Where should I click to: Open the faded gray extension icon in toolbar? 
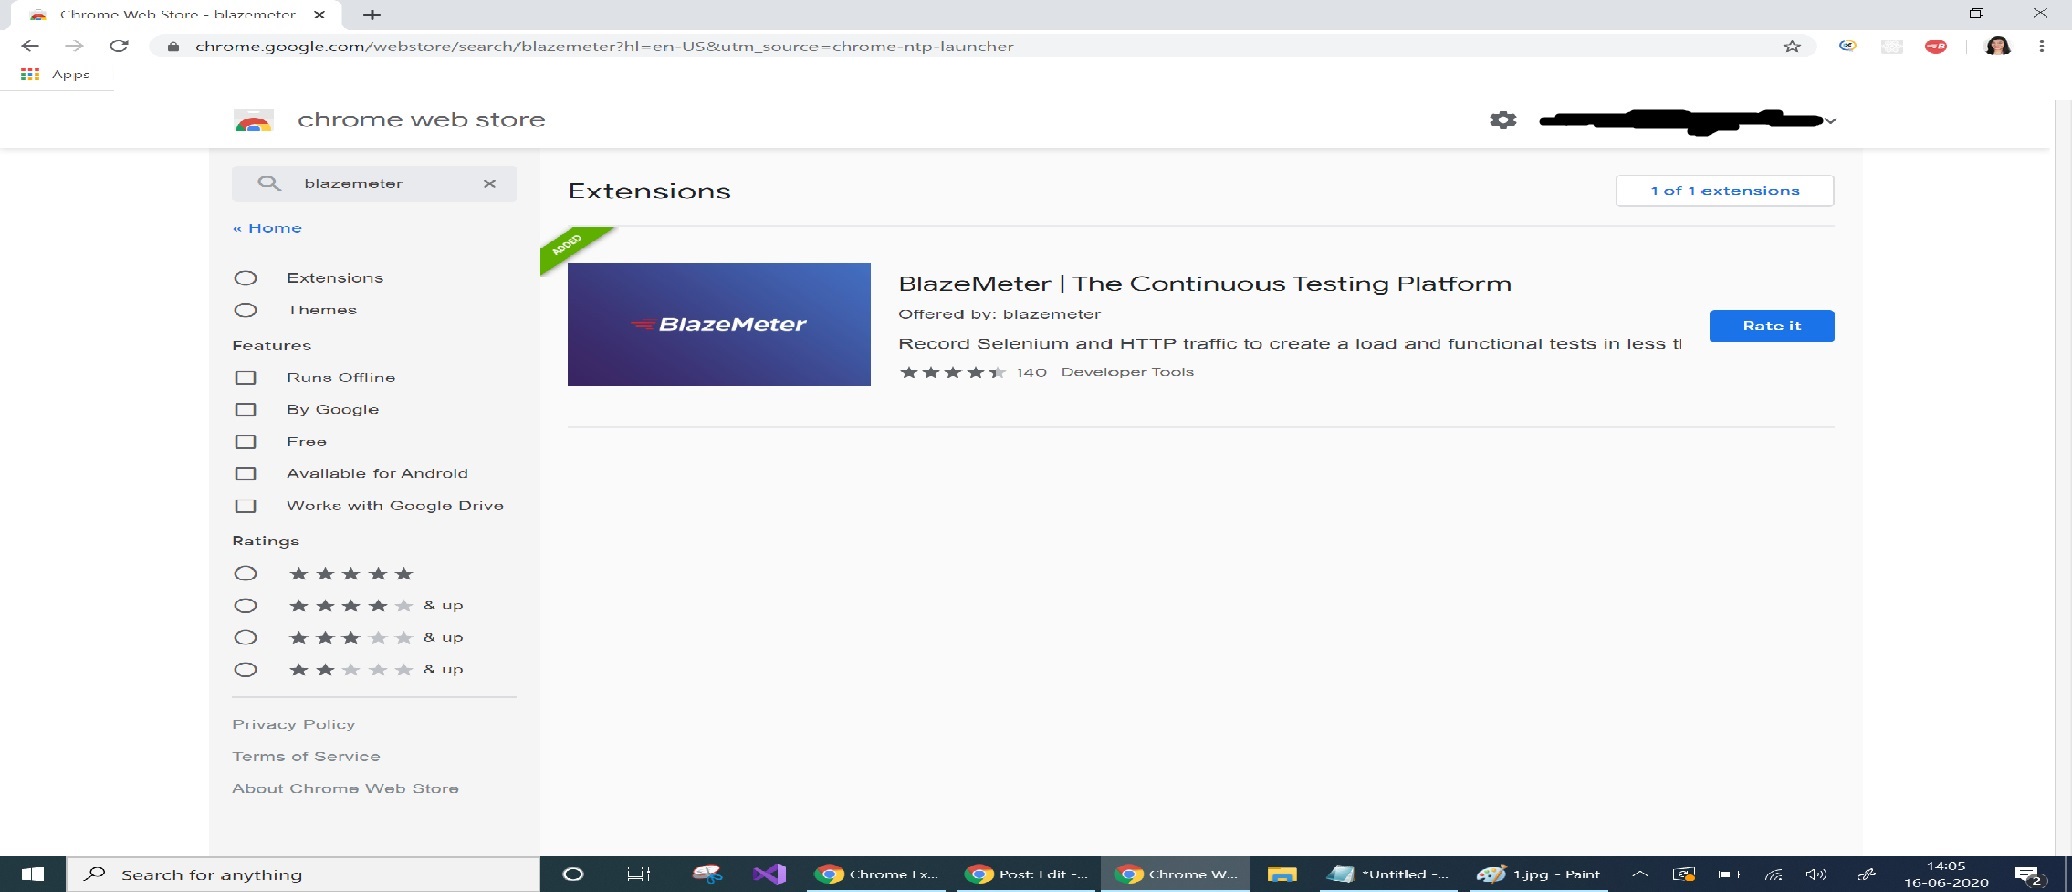pos(1891,46)
